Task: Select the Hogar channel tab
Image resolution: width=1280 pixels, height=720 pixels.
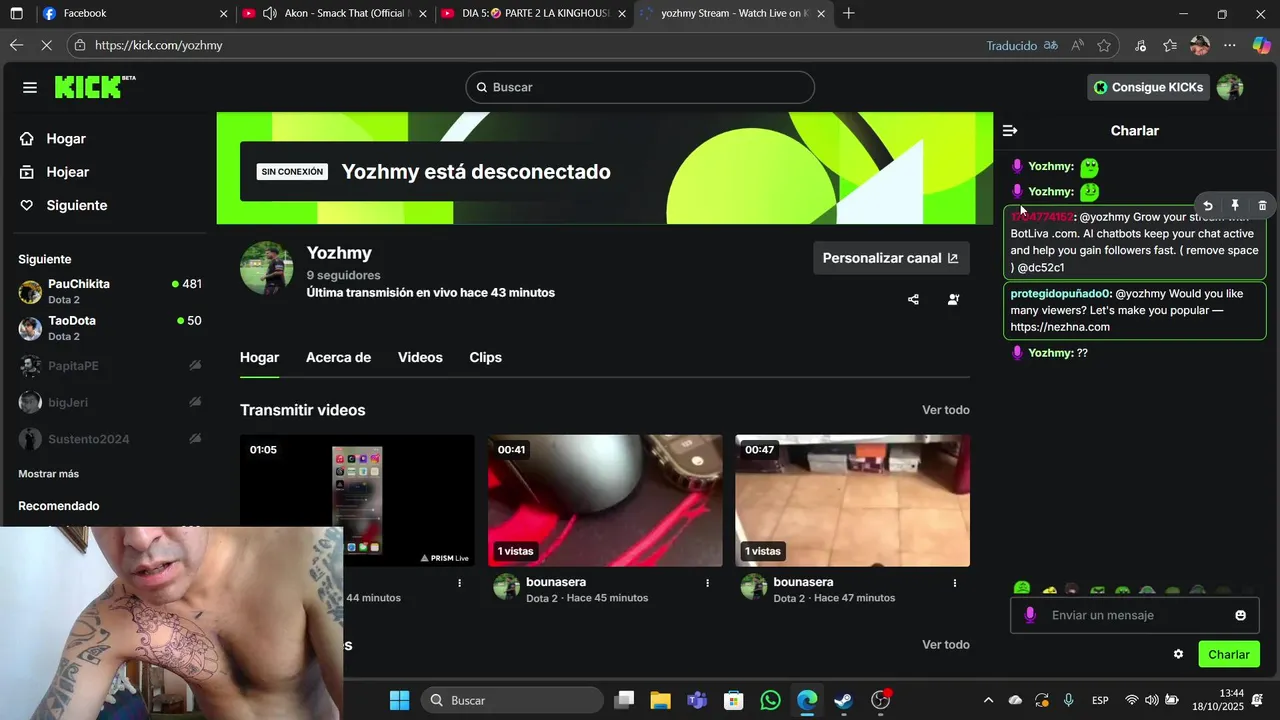Action: point(259,357)
